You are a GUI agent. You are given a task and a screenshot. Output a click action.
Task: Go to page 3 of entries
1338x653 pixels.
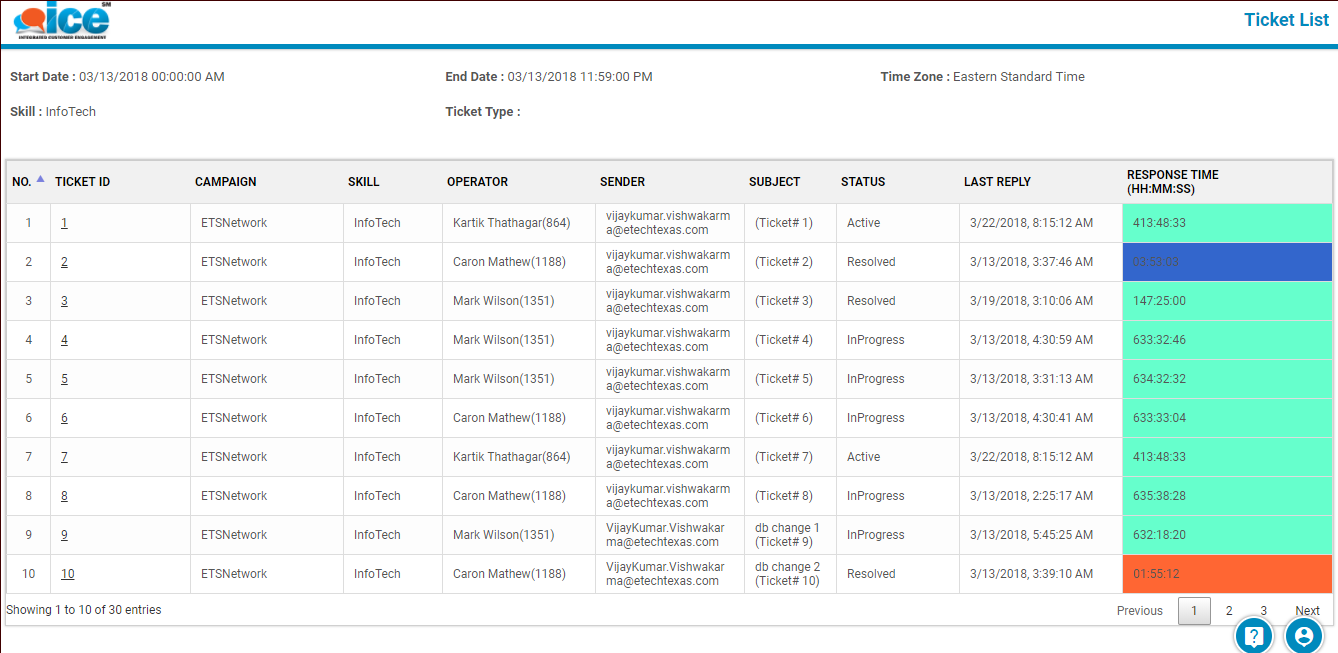coord(1263,611)
